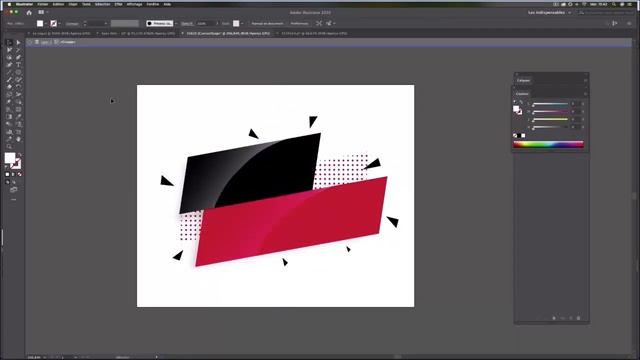Click Edit Toolbar three-dots button

pyautogui.click(x=13, y=200)
